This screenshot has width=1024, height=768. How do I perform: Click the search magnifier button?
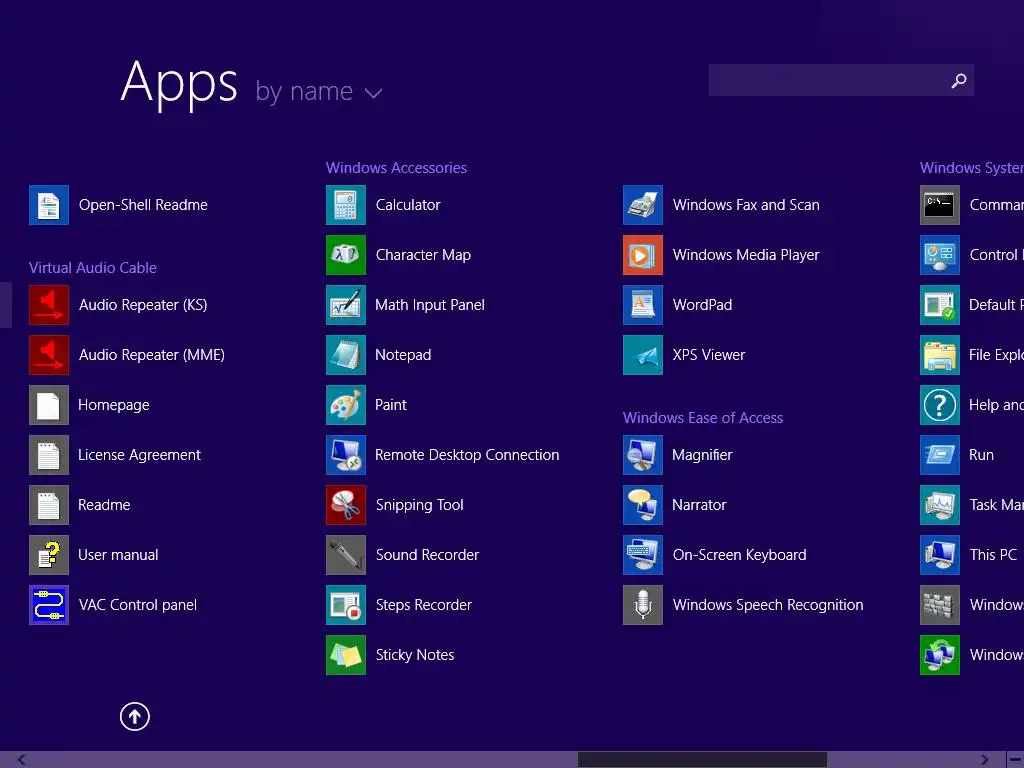point(959,80)
